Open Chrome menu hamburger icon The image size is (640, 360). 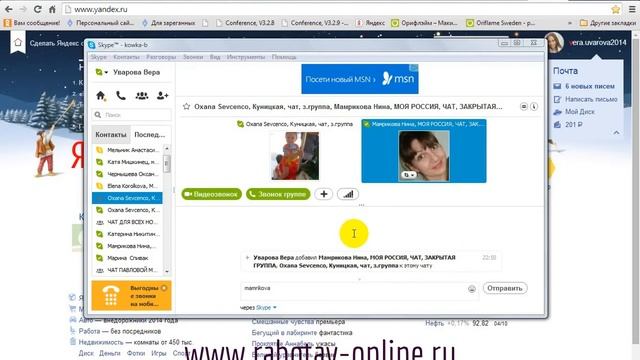(x=632, y=9)
